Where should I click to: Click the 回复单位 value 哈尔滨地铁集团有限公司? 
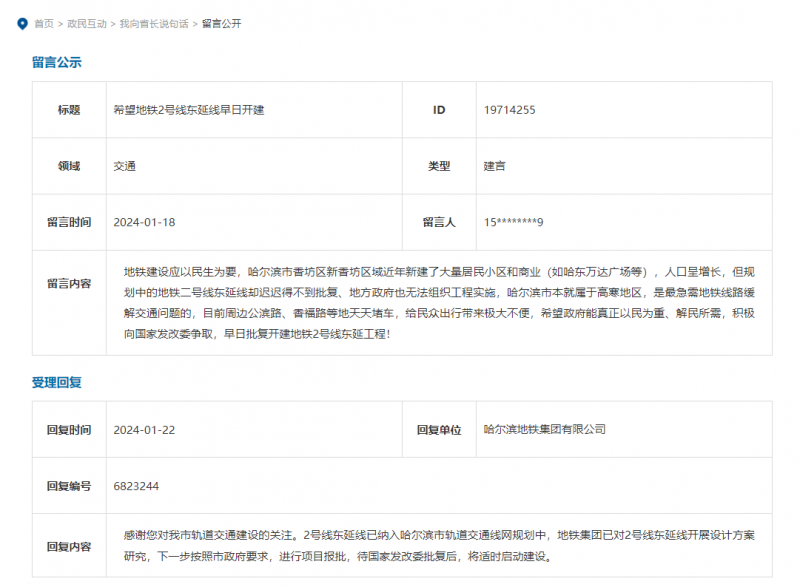click(544, 429)
